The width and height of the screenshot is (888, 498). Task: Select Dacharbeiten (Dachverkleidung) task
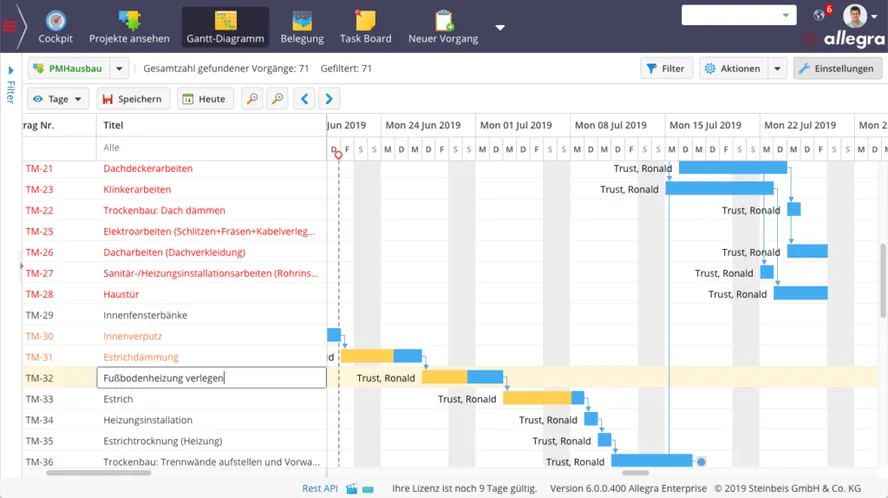point(174,252)
